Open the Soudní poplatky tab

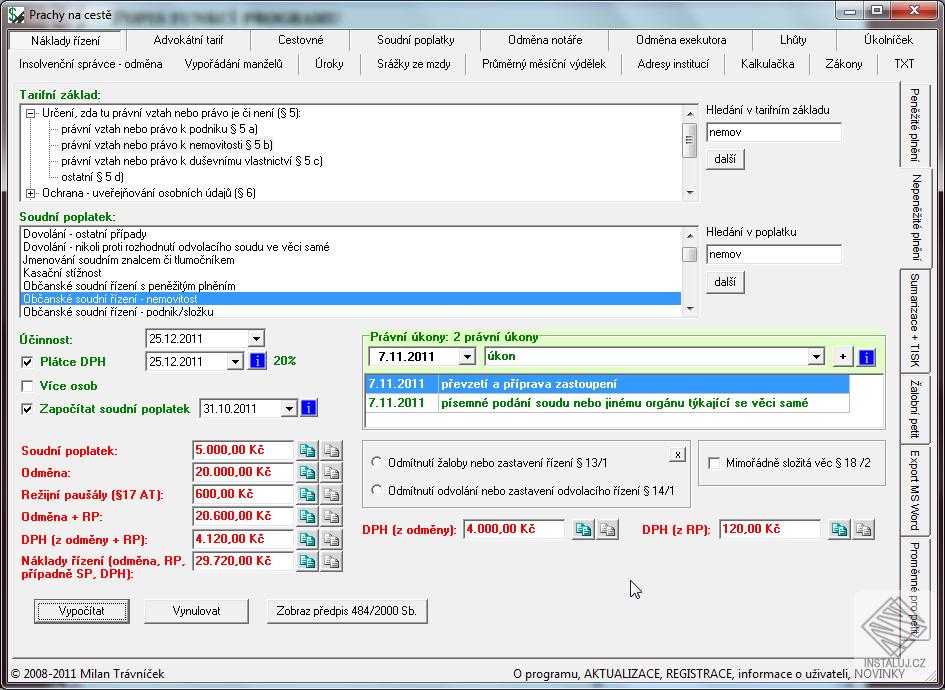[415, 41]
